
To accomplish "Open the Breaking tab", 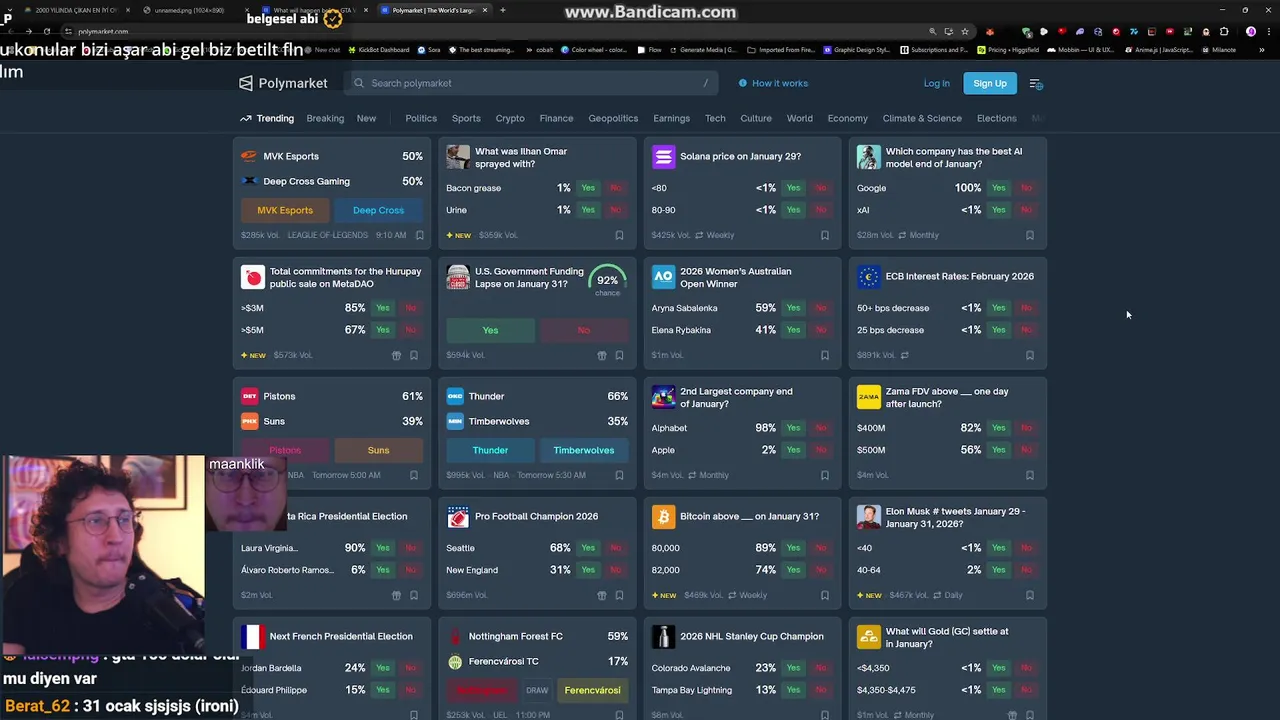I will (x=325, y=118).
